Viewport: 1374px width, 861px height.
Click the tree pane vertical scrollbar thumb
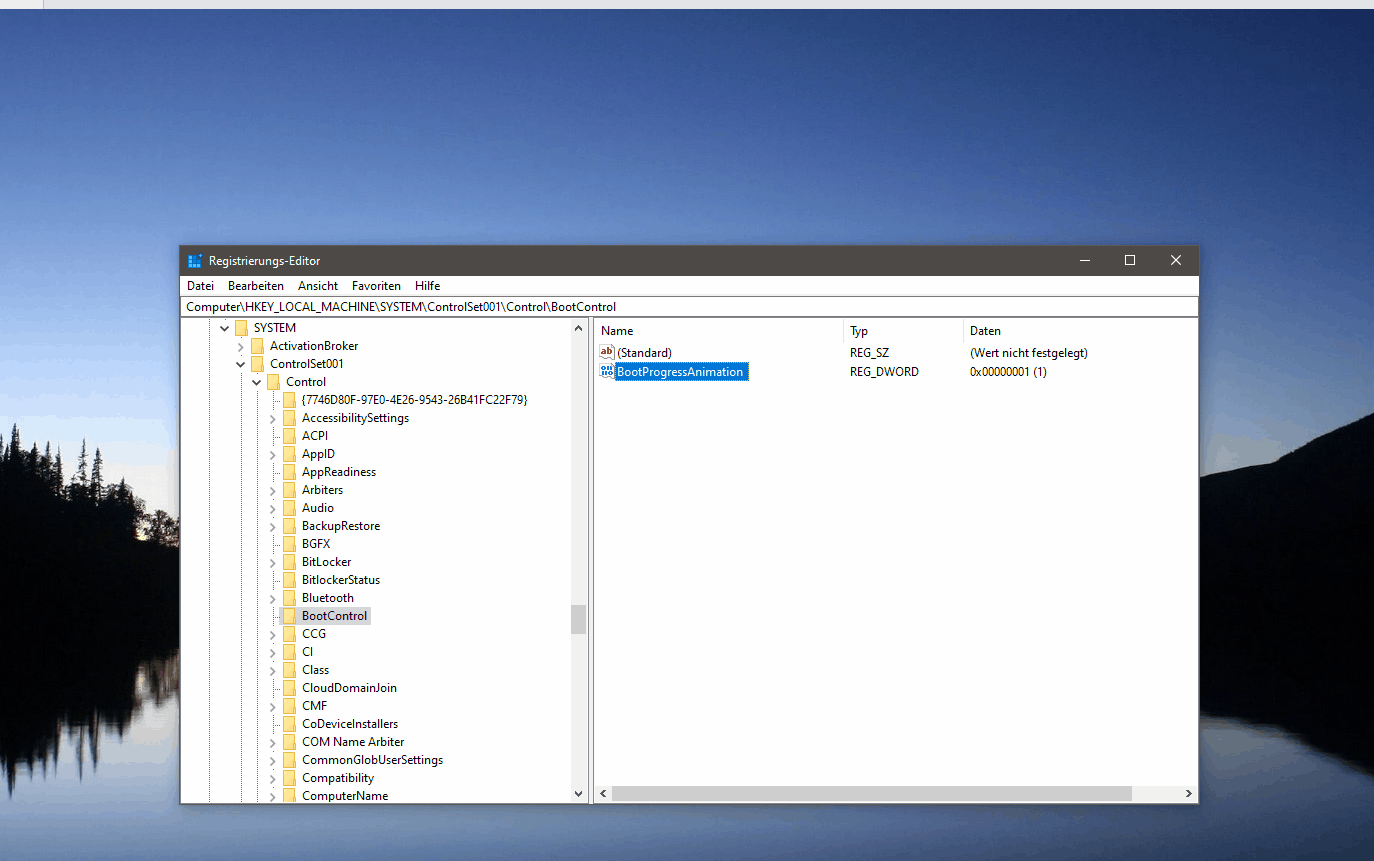click(x=578, y=619)
